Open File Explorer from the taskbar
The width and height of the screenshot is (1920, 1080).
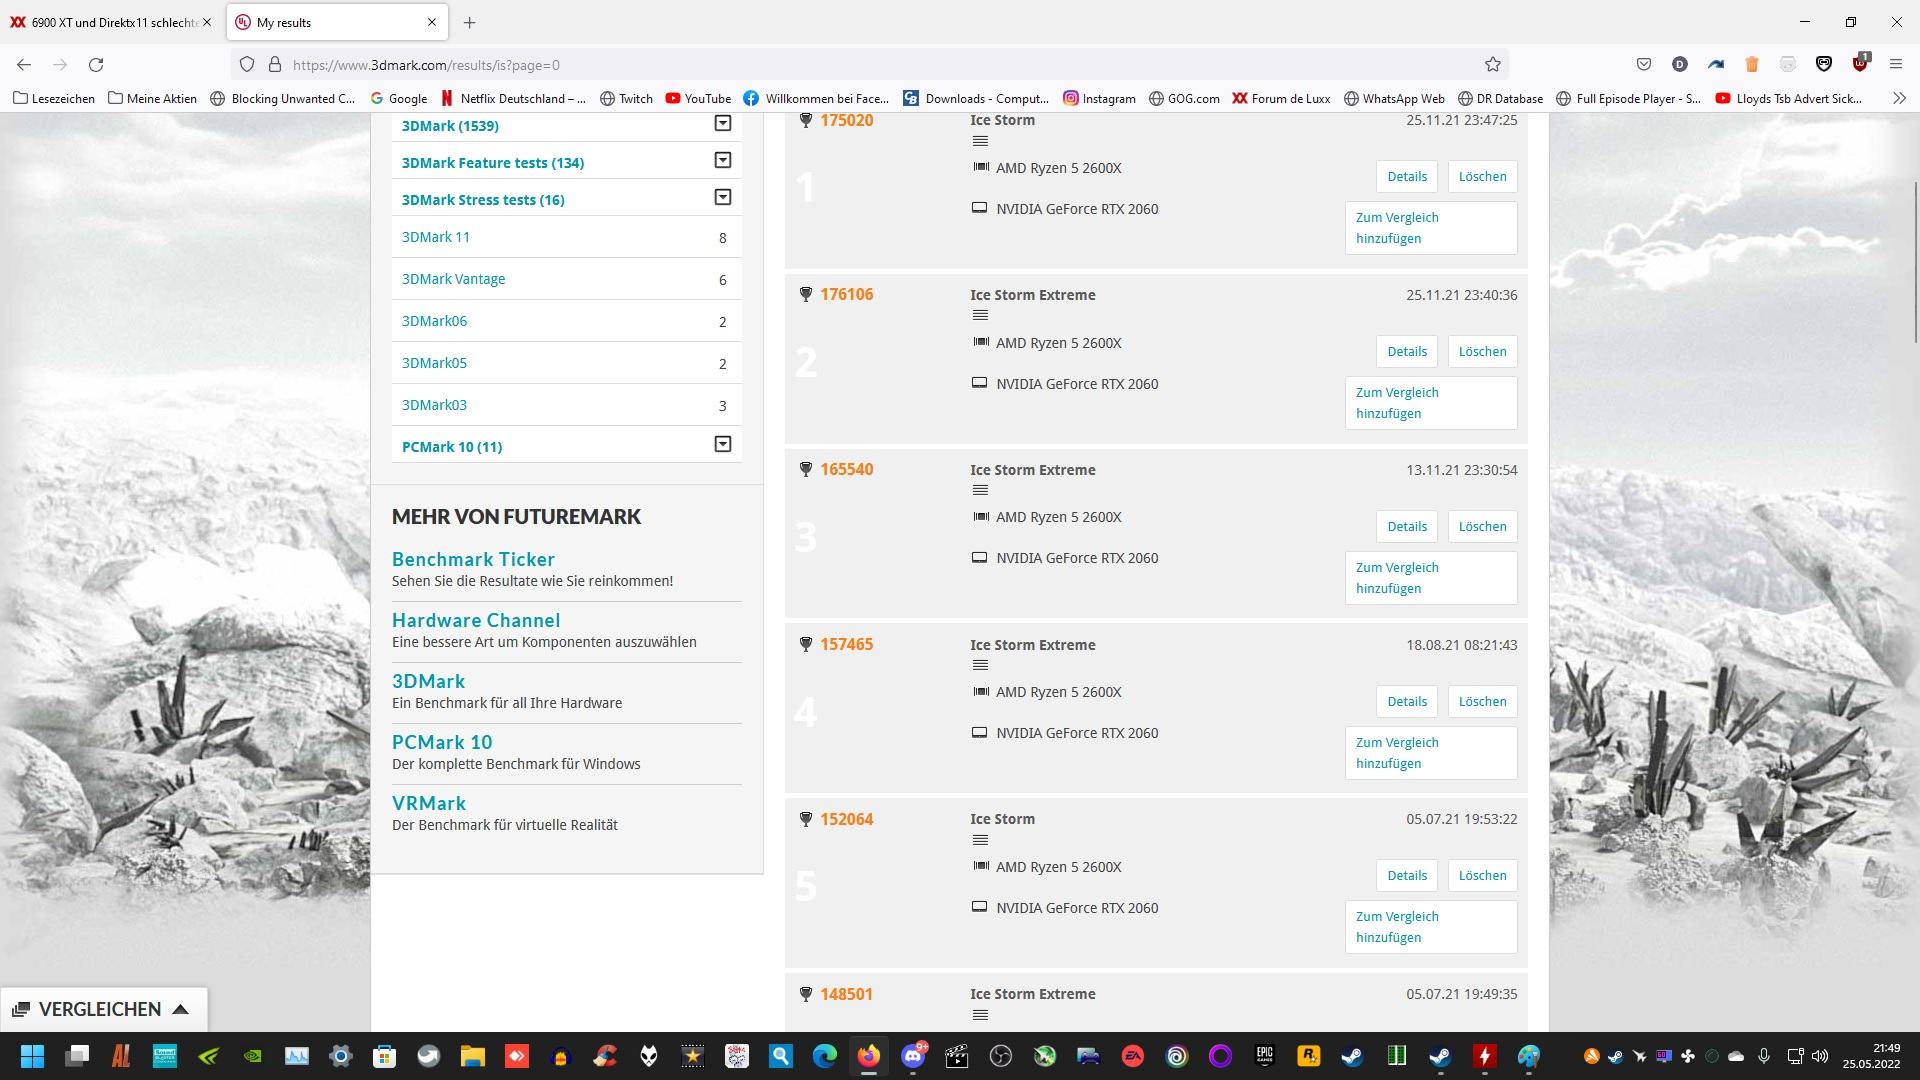pyautogui.click(x=472, y=1056)
